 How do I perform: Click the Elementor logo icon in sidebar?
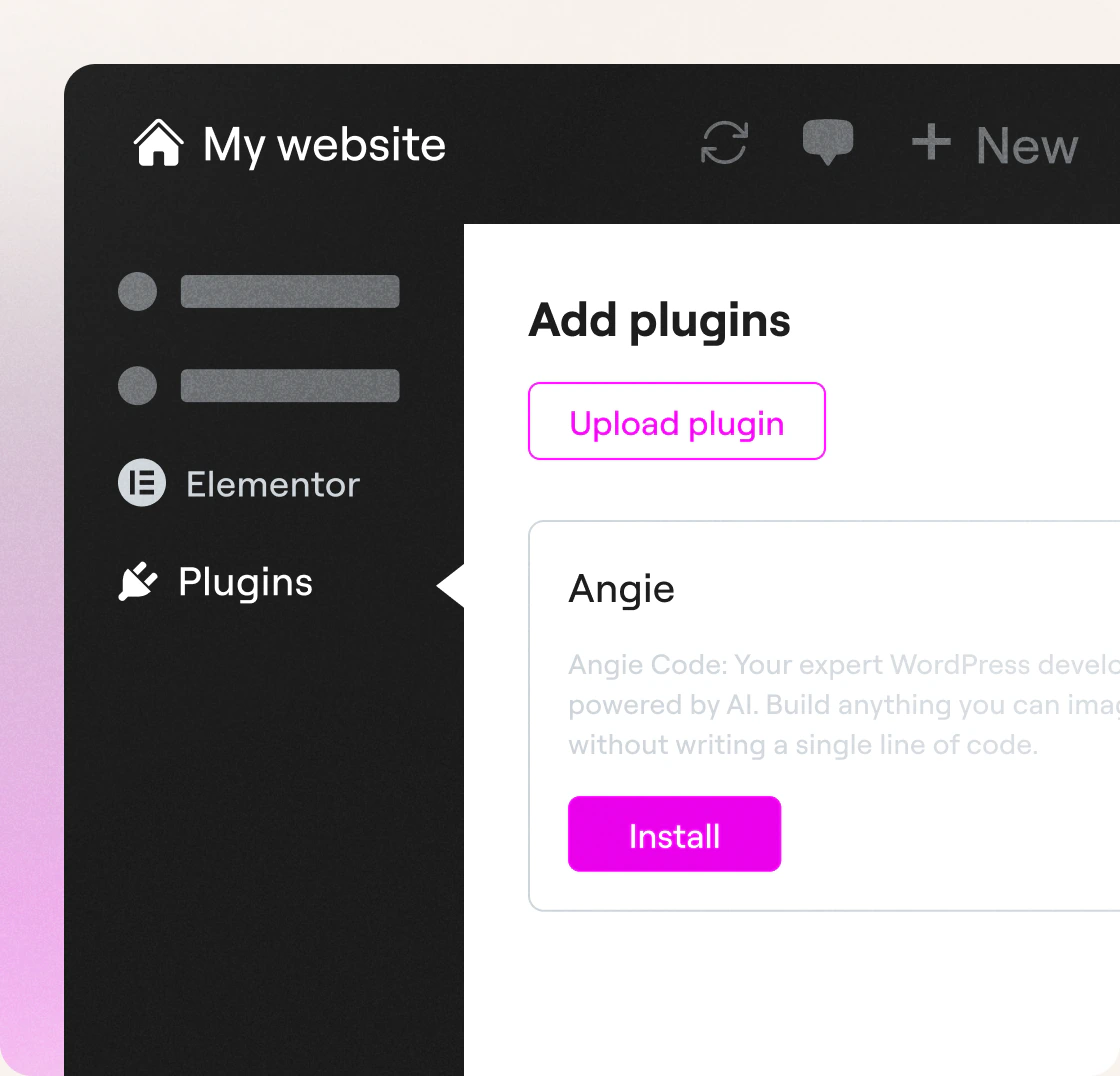pos(141,483)
